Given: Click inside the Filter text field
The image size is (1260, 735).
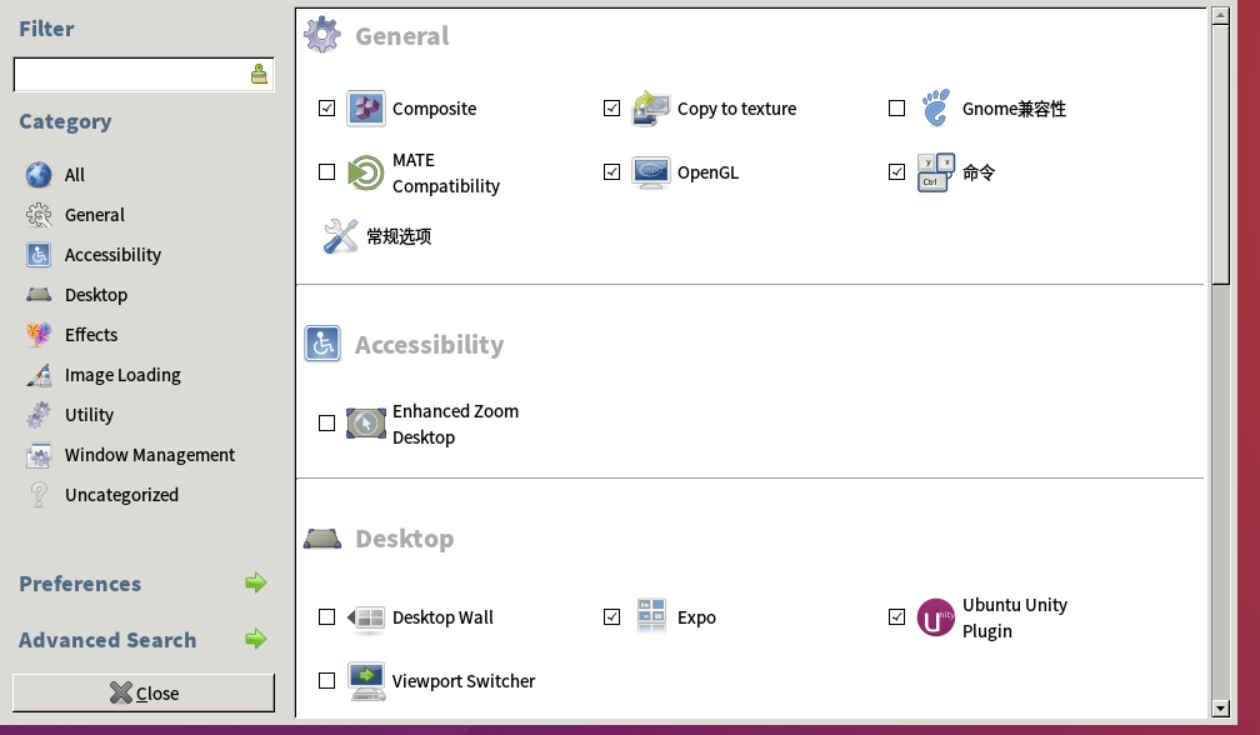Looking at the screenshot, I should pyautogui.click(x=130, y=74).
